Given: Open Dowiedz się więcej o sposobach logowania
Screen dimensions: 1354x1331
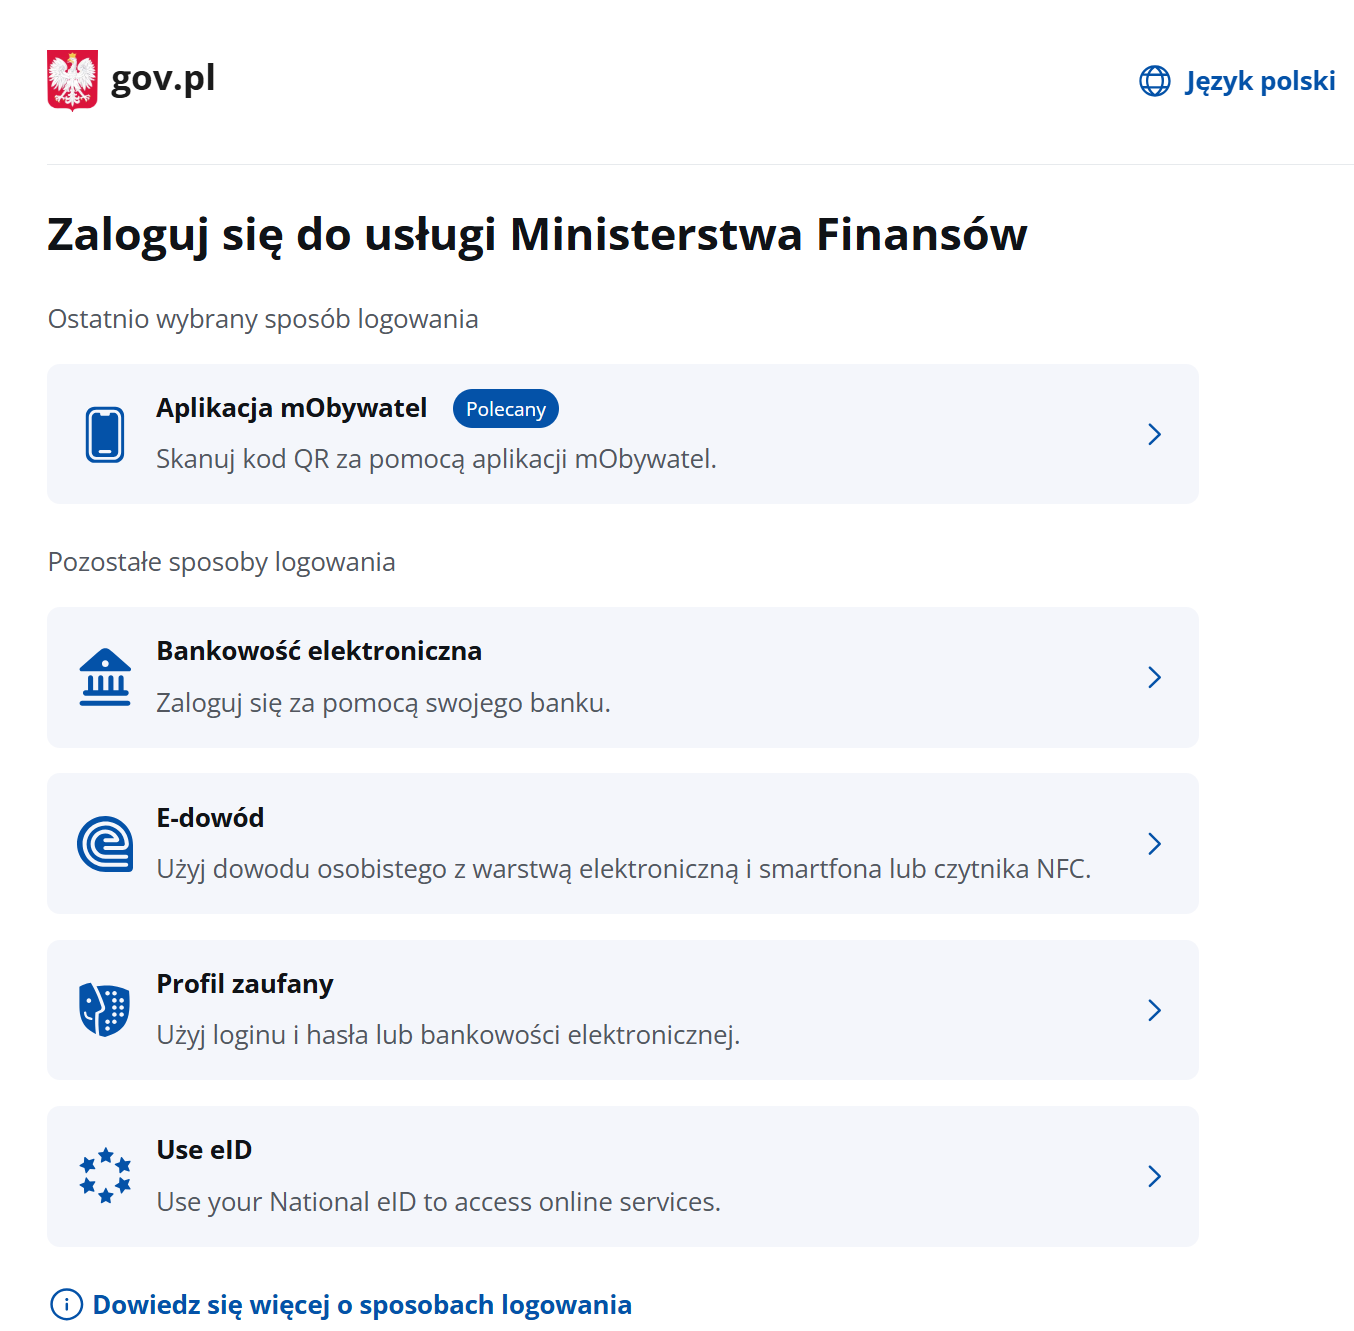Looking at the screenshot, I should (x=362, y=1305).
